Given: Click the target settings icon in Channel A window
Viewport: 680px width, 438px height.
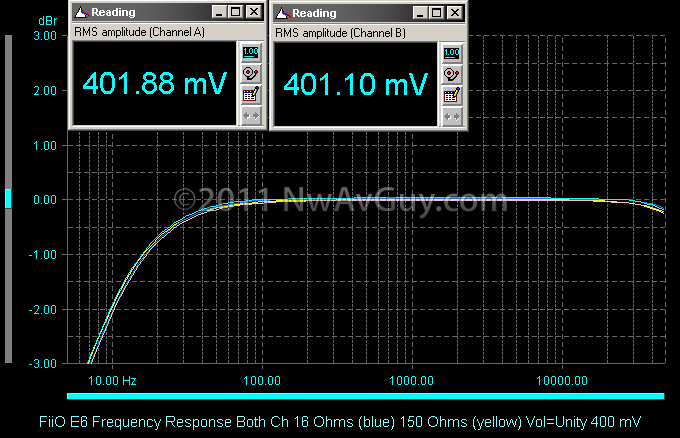Looking at the screenshot, I should (251, 74).
